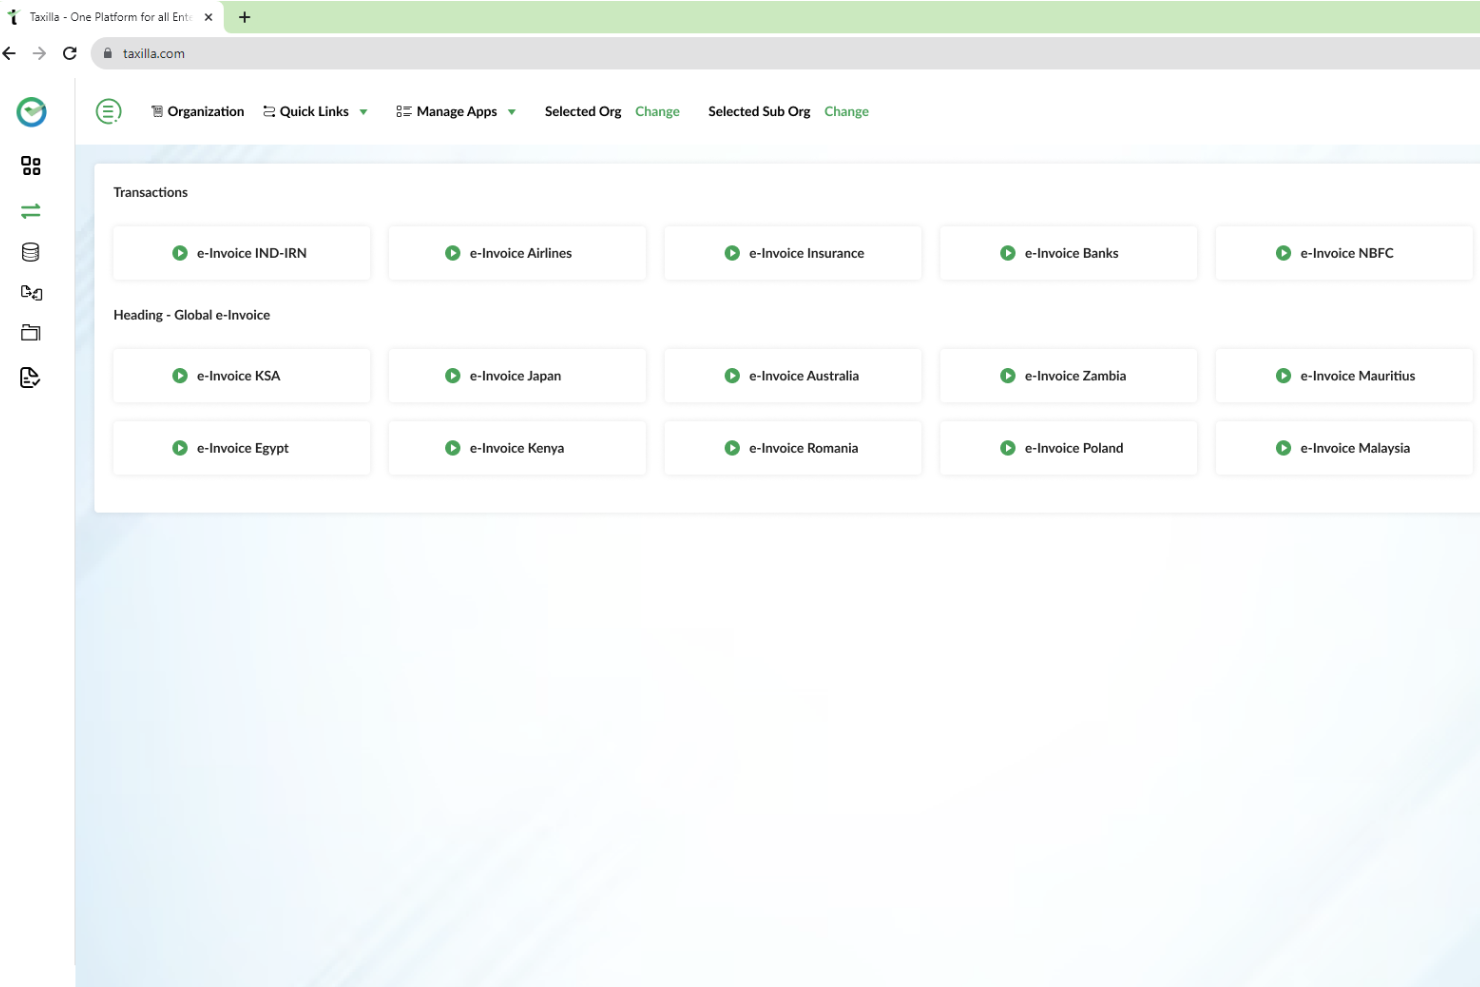Select the green transactions arrows sidebar icon
Viewport: 1480px width, 987px height.
(30, 211)
